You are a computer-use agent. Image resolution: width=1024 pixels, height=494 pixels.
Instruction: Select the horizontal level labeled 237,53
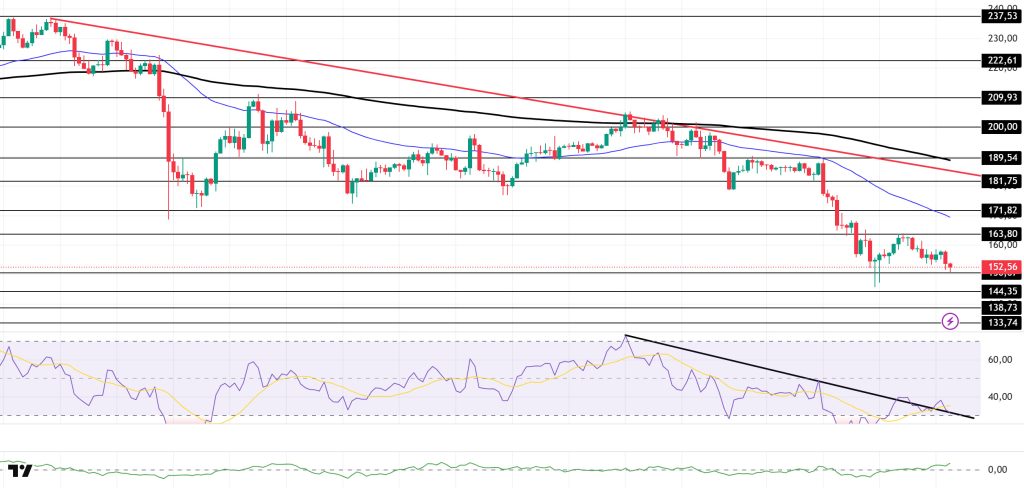pos(500,17)
